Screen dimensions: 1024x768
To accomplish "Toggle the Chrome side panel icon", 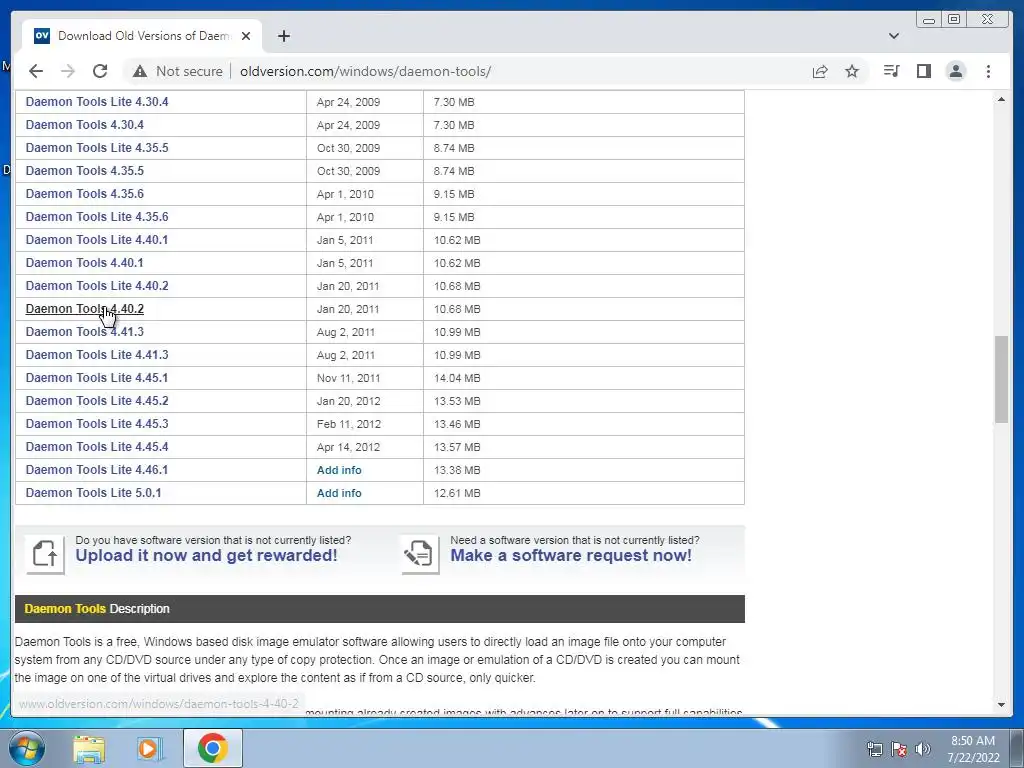I will [x=923, y=71].
